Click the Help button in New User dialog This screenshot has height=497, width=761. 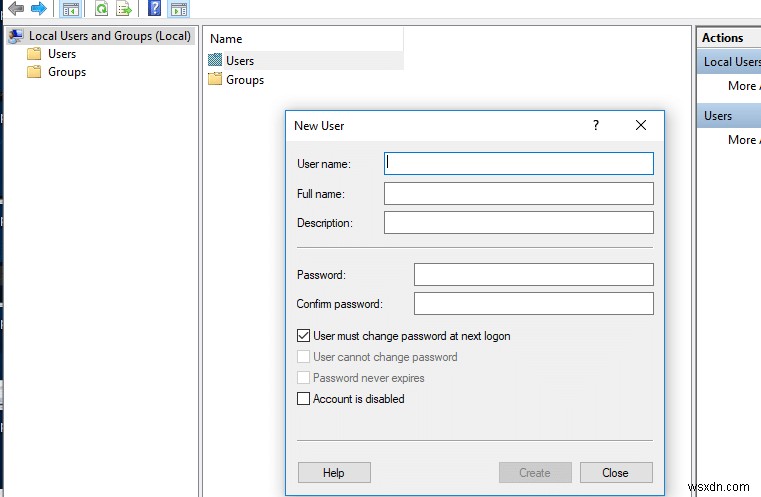point(334,473)
